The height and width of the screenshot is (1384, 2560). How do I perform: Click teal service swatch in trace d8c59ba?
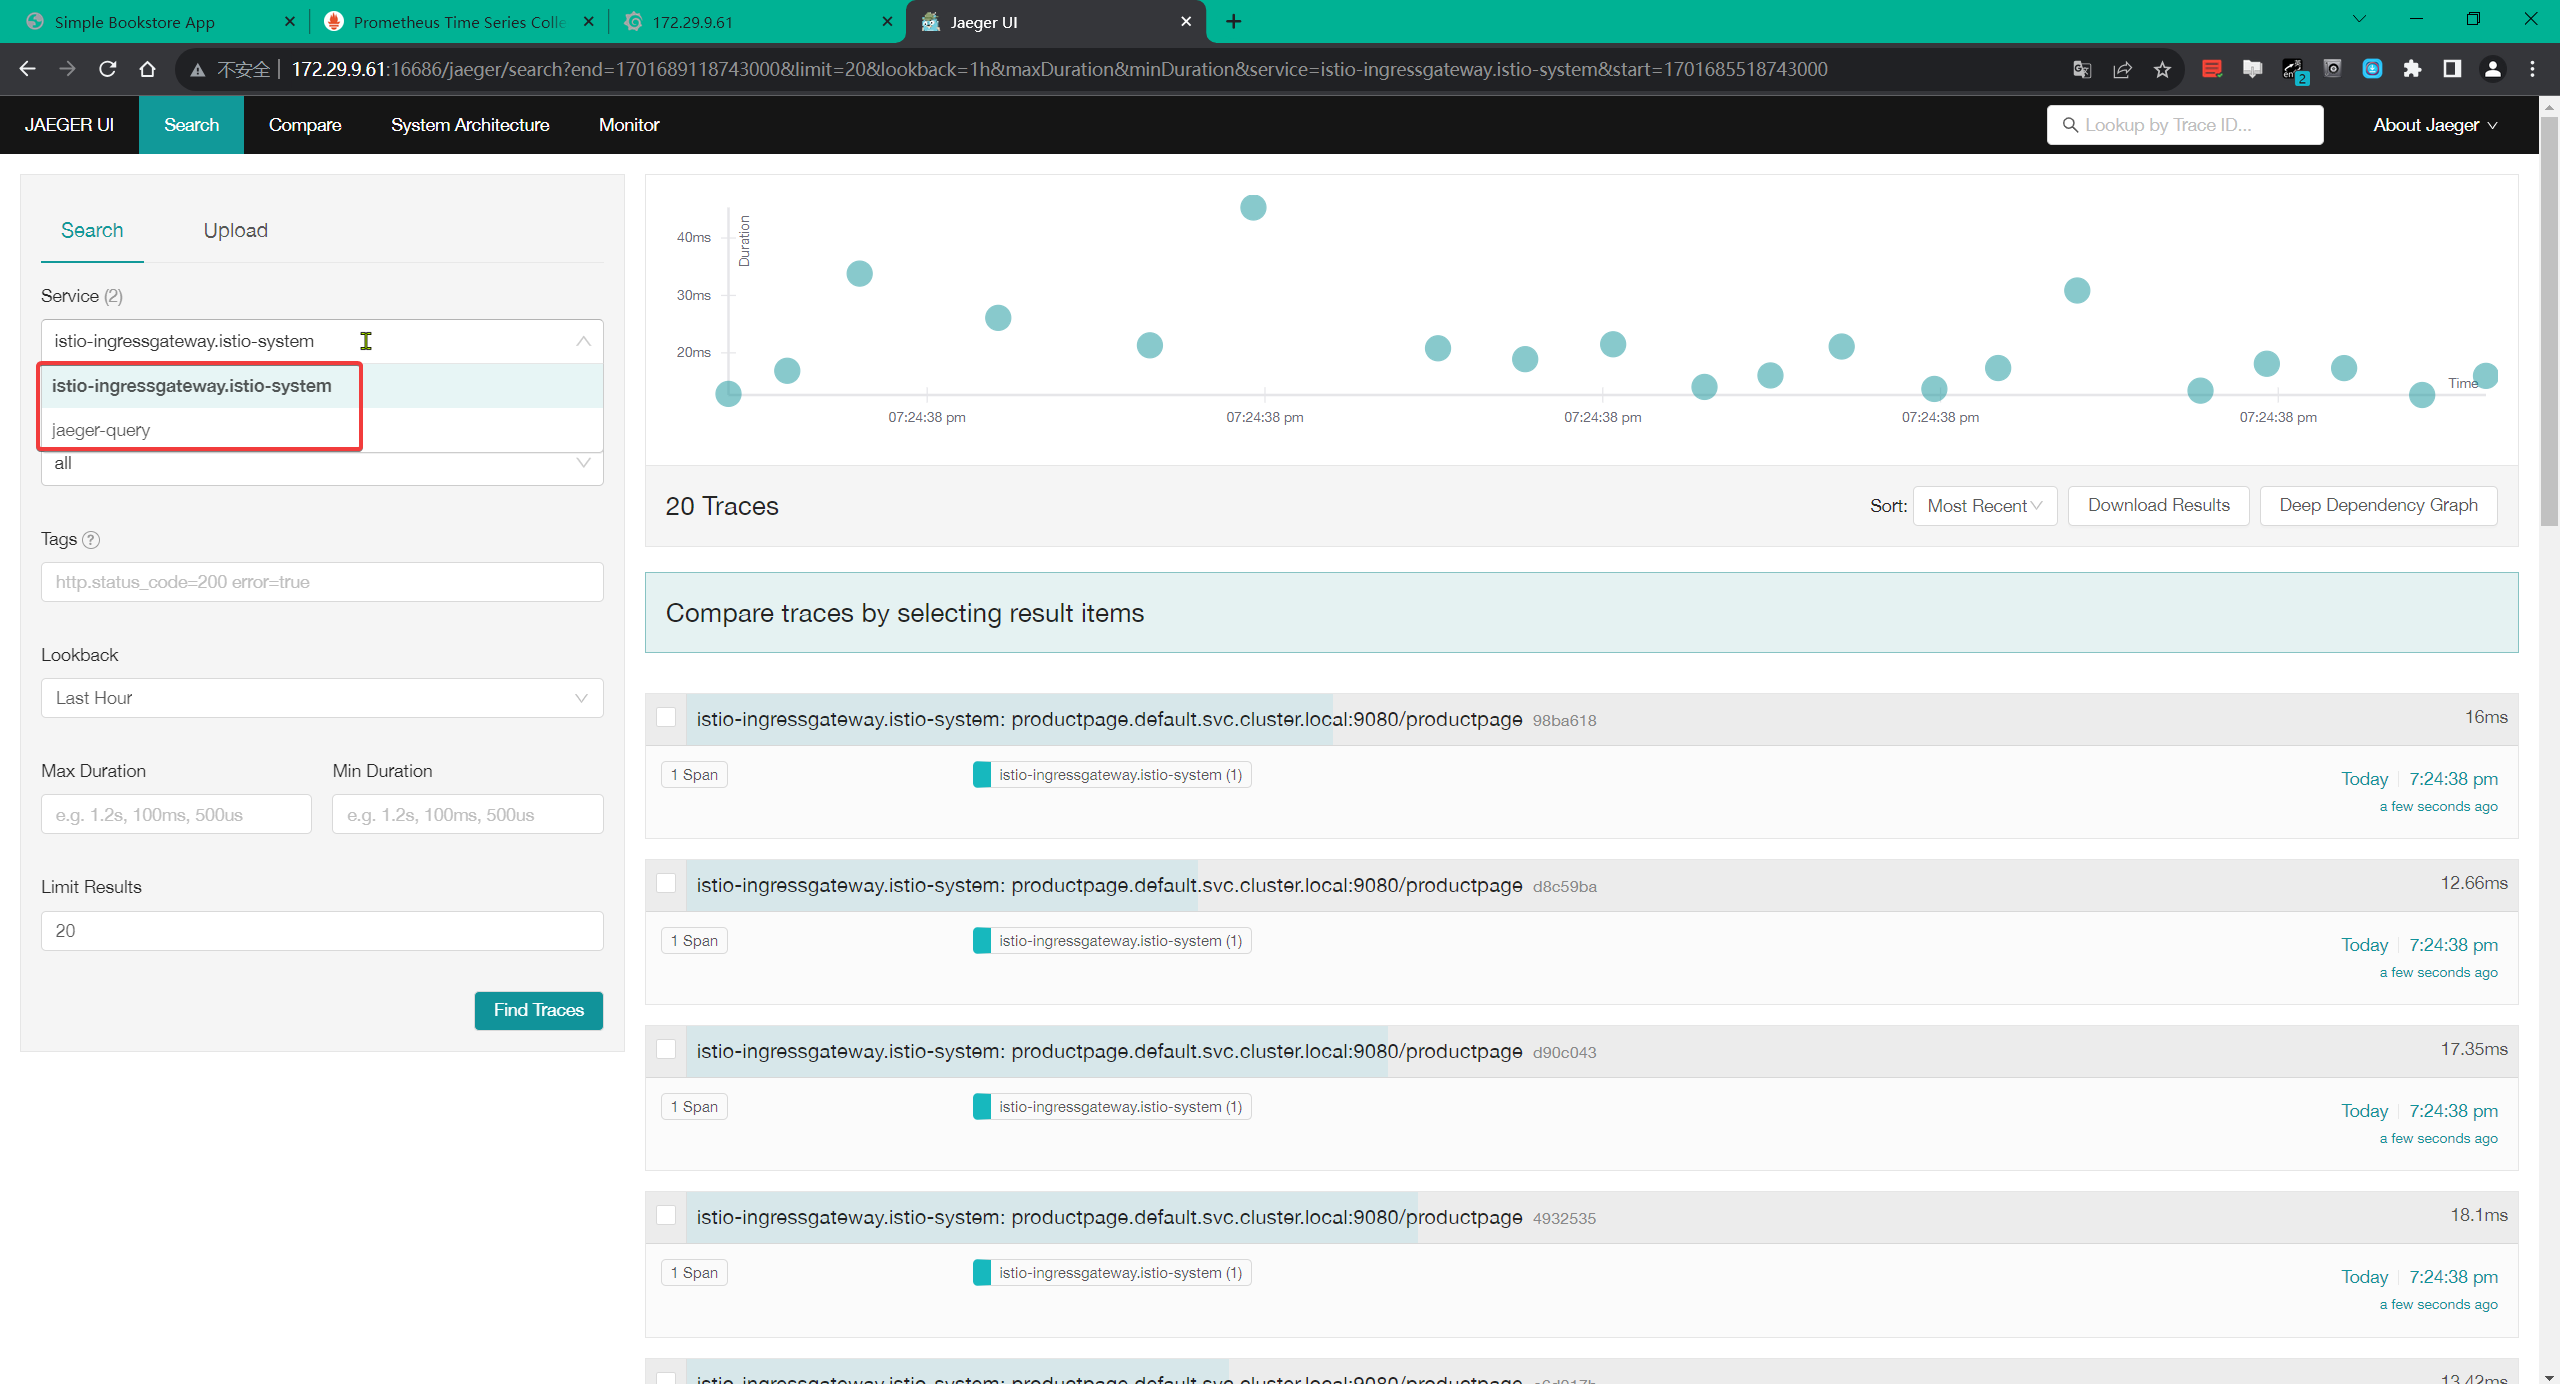[982, 941]
